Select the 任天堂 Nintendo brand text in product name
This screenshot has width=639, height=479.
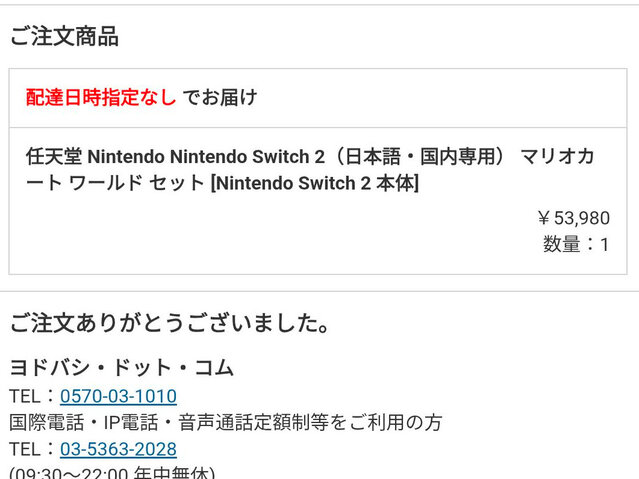tap(96, 157)
